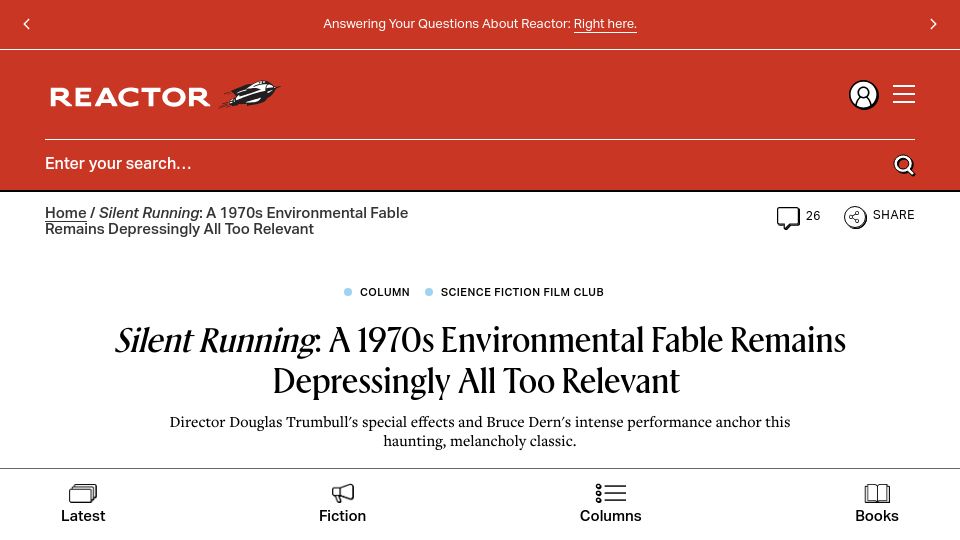
Task: Click the subtitle mentioning Douglas Trumbull
Action: click(x=480, y=432)
